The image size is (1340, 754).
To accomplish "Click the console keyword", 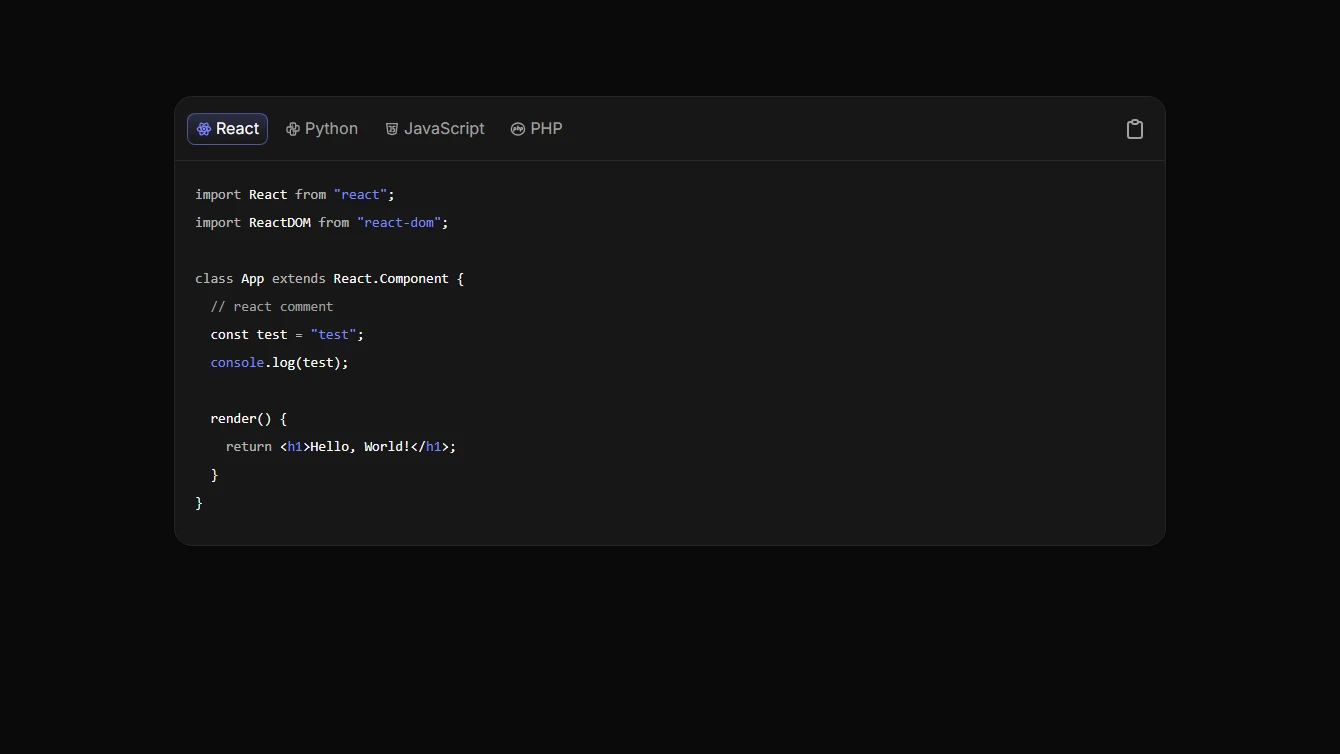I will [x=237, y=363].
